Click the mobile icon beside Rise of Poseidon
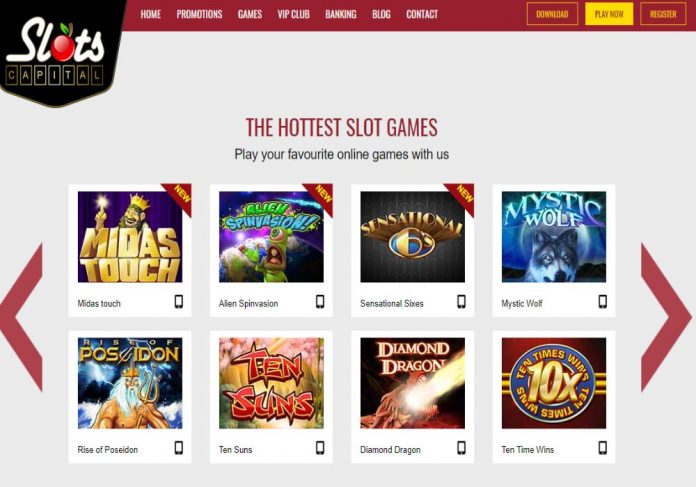696x487 pixels. tap(178, 447)
